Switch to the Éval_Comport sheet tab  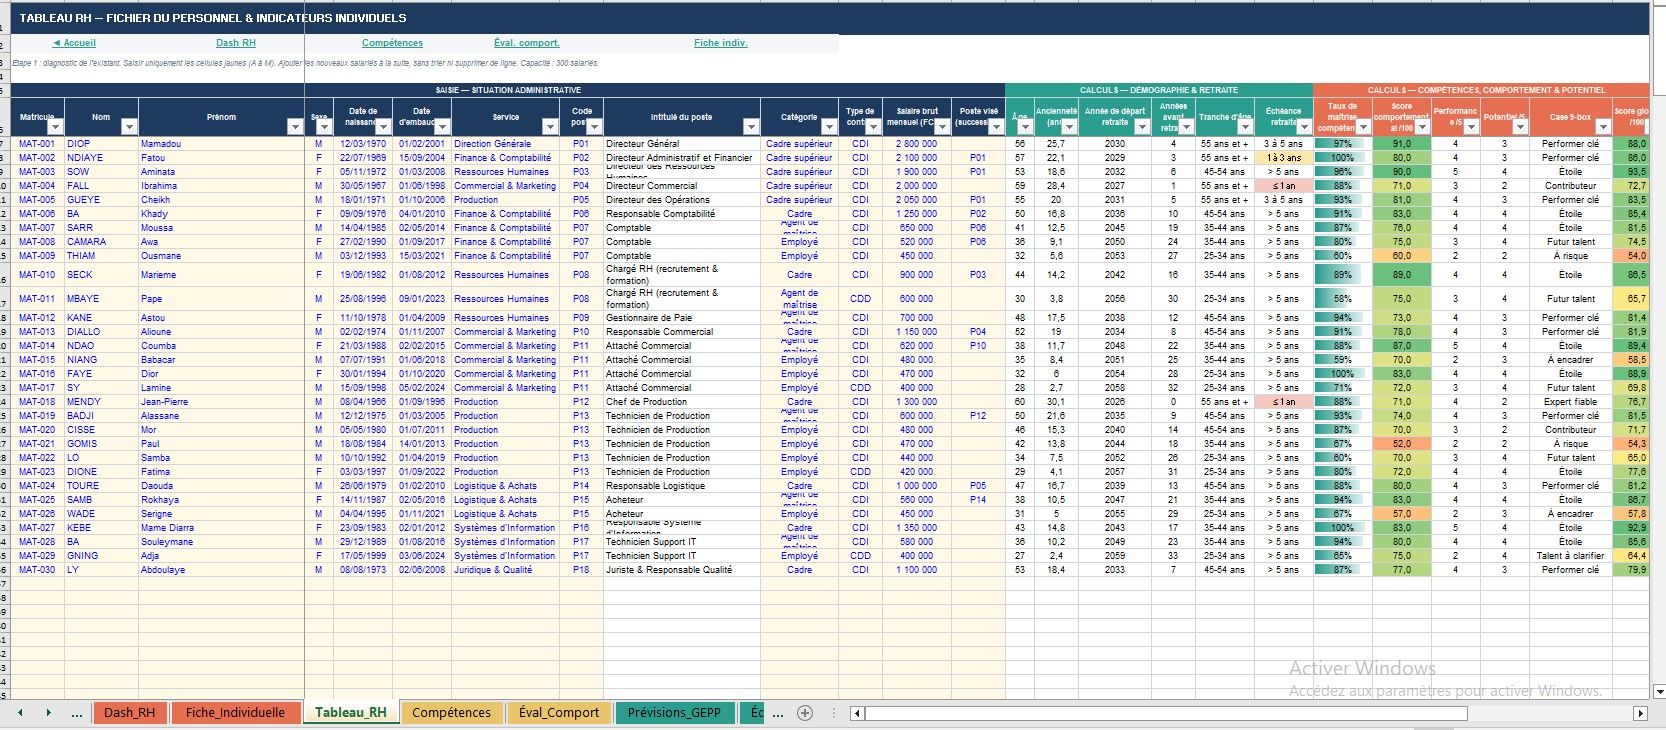pyautogui.click(x=559, y=713)
